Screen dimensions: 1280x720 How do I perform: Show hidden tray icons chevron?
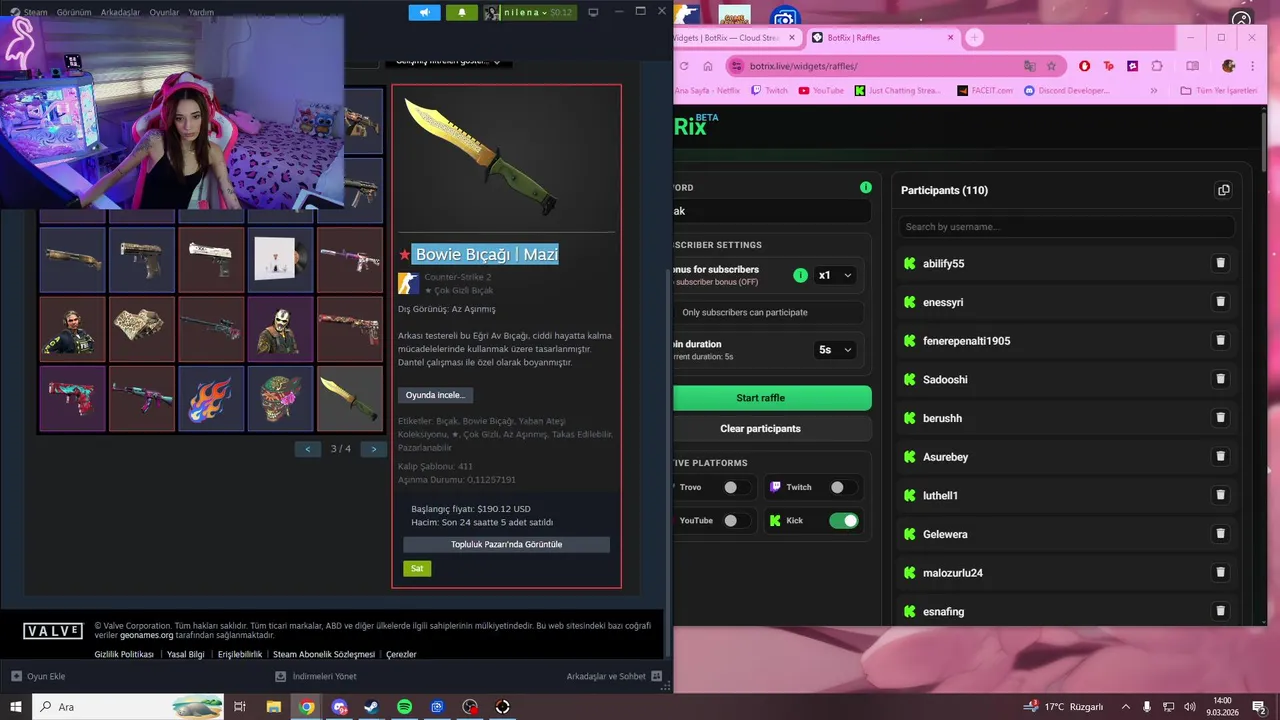1125,707
